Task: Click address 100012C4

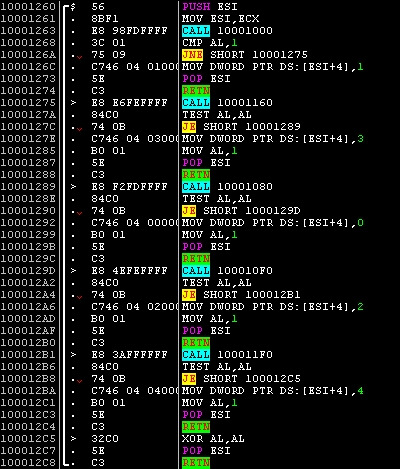Action: coord(28,426)
